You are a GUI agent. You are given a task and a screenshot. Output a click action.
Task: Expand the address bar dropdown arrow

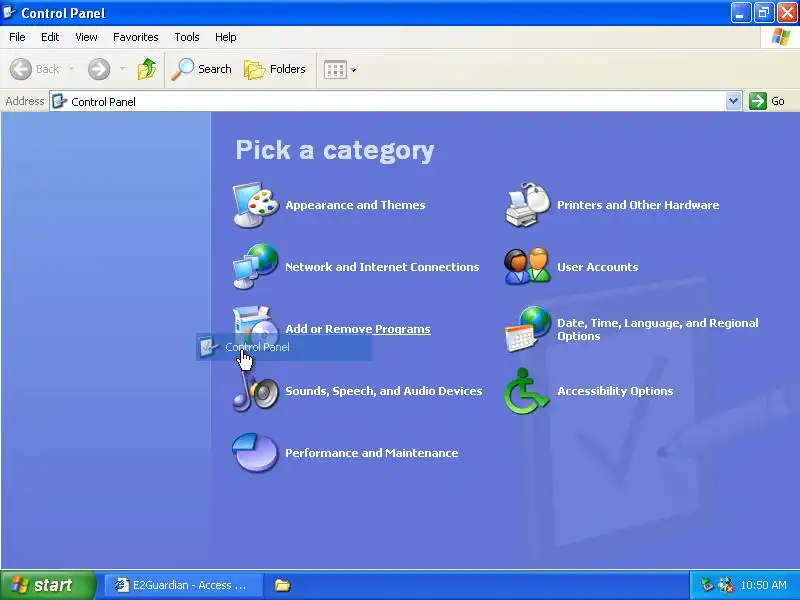(733, 101)
